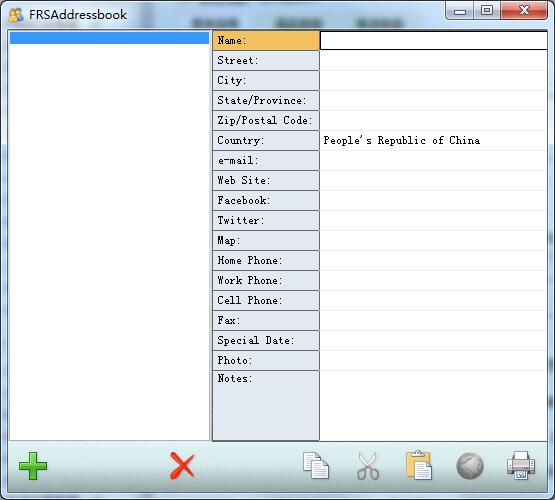The height and width of the screenshot is (500, 555).
Task: Click the Facebook: label
Action: (266, 200)
